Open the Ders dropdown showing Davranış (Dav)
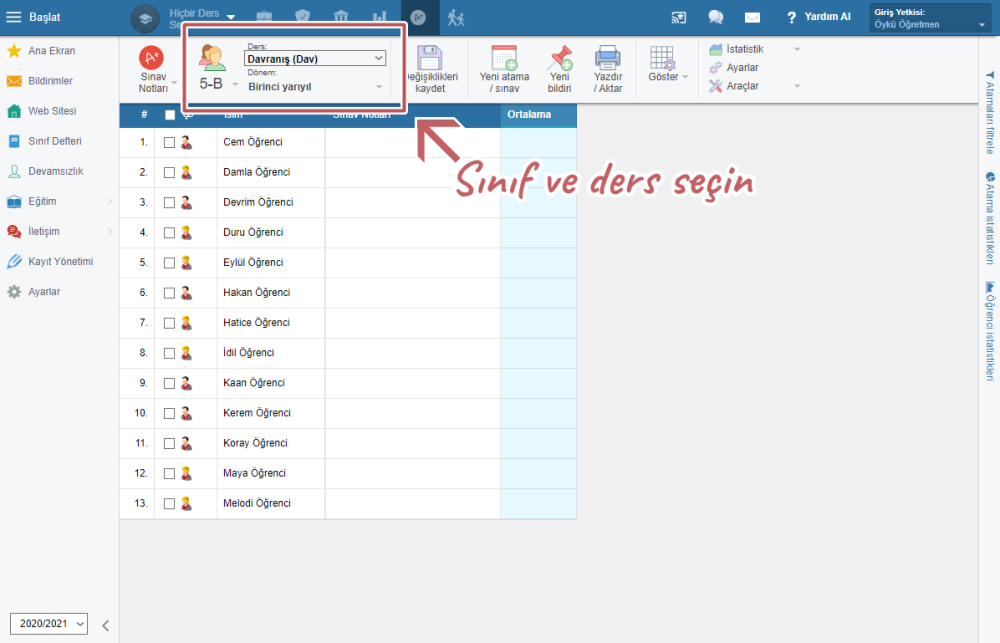Screen dimensions: 1000x643 [315, 59]
